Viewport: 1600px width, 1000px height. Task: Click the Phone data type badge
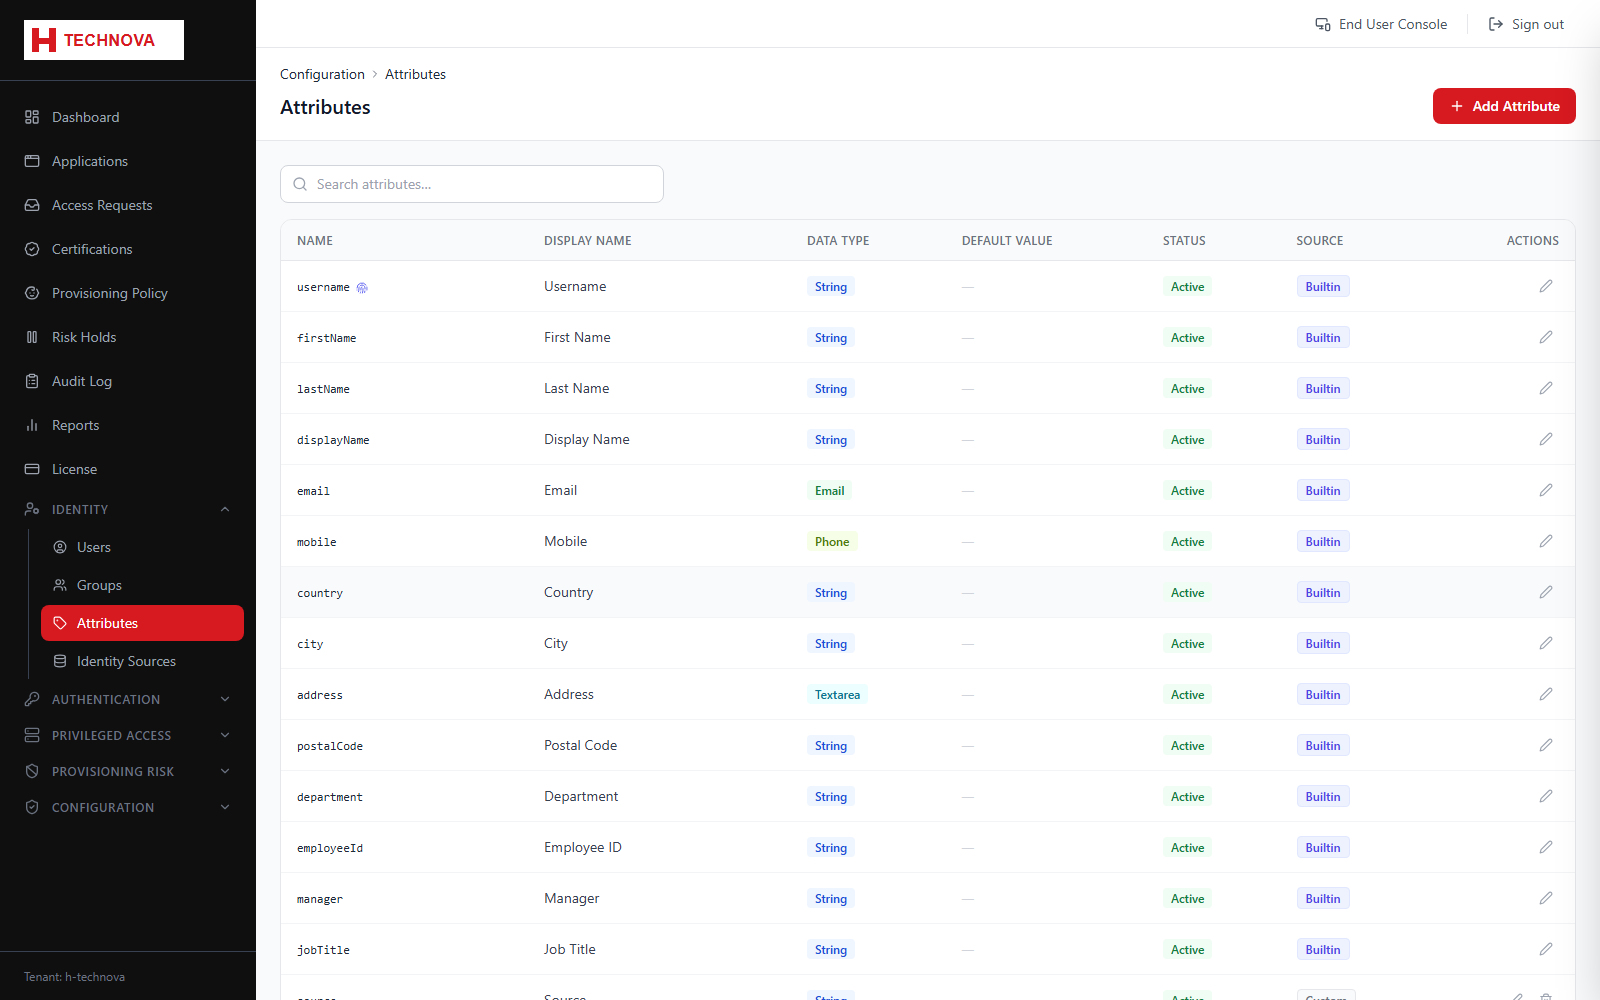(832, 542)
